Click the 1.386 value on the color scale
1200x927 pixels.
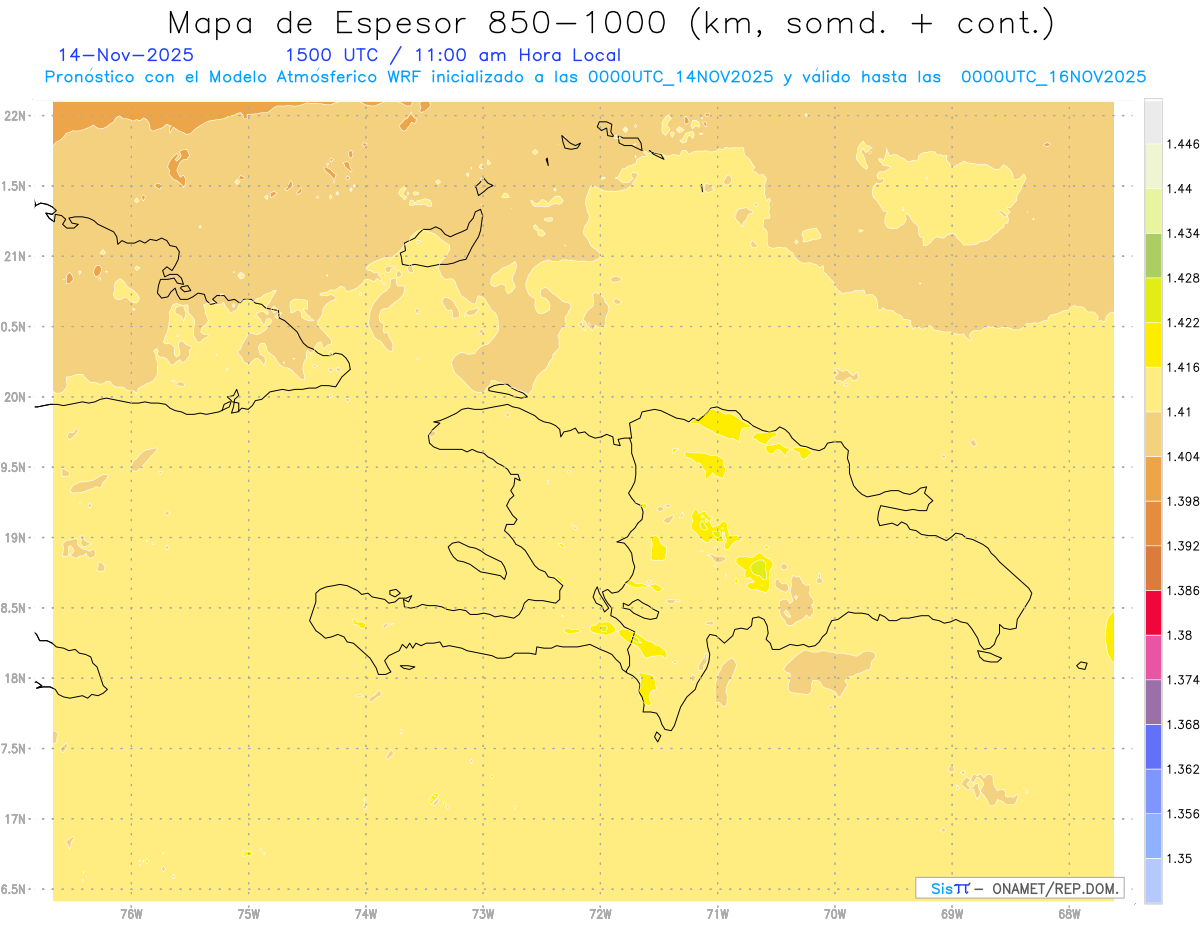[x=1183, y=590]
